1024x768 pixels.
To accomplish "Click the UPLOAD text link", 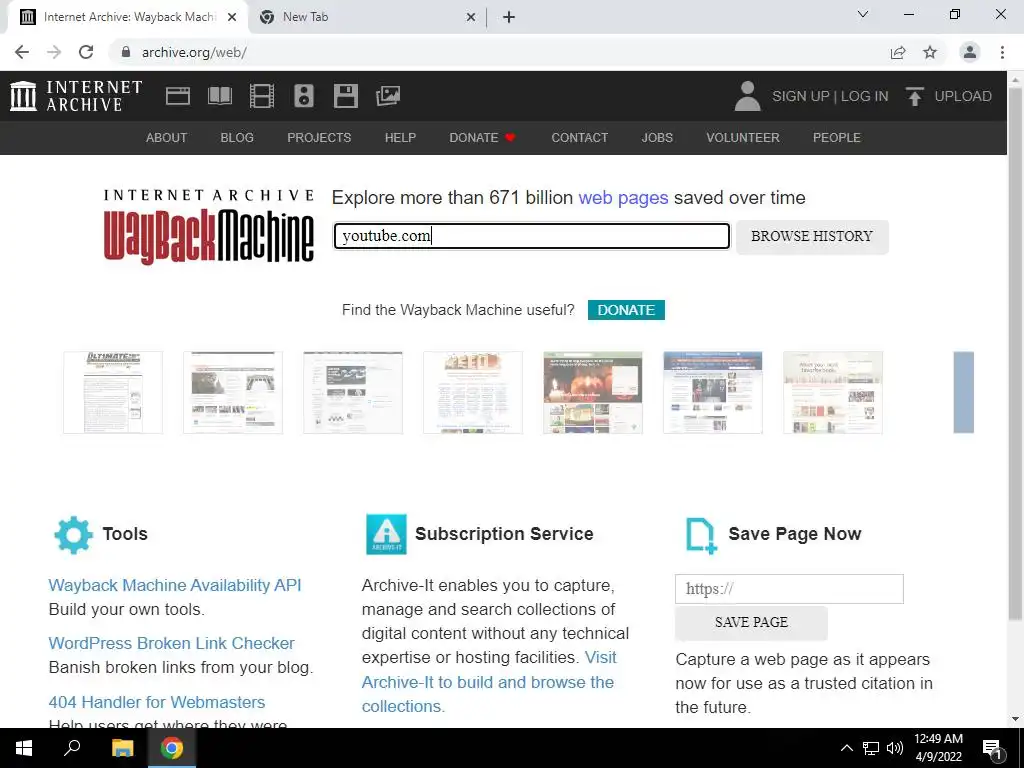I will [x=963, y=96].
